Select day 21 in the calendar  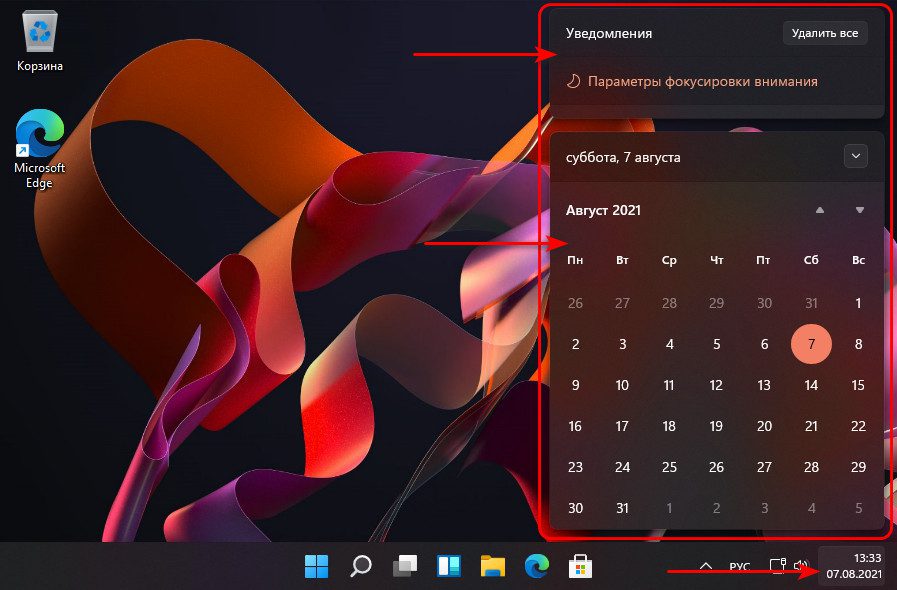pyautogui.click(x=811, y=426)
